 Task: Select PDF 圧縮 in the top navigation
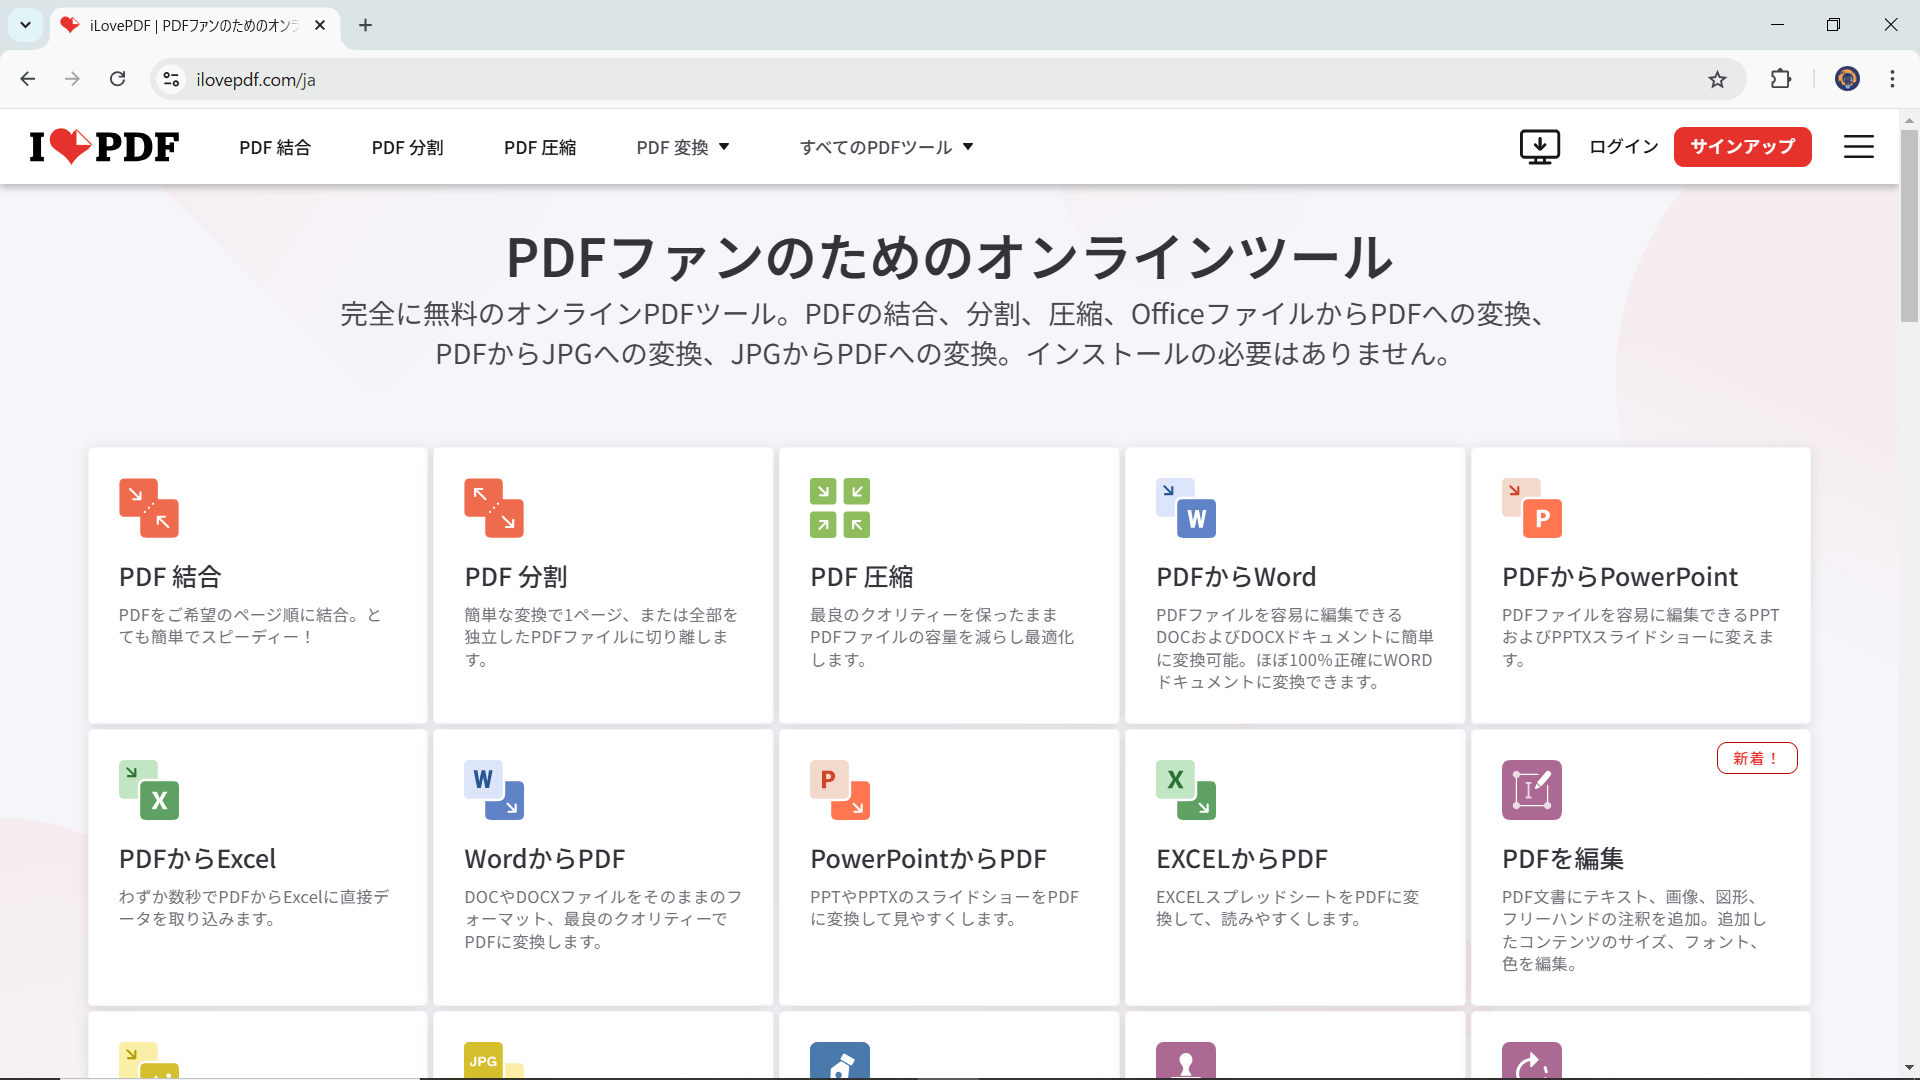[x=540, y=147]
